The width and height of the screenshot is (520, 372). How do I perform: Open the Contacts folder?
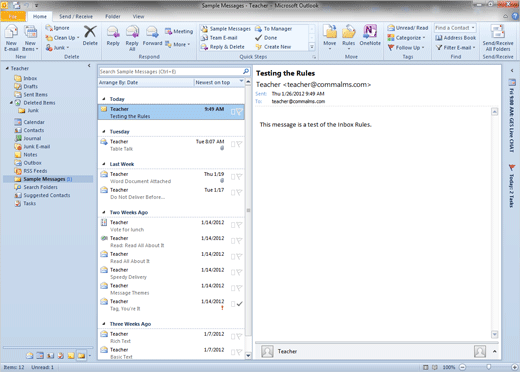[x=33, y=130]
